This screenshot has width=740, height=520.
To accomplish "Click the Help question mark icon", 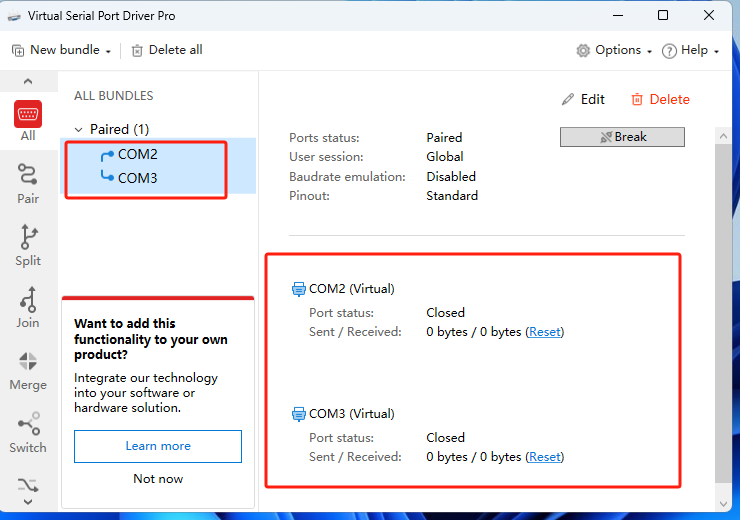I will click(669, 51).
